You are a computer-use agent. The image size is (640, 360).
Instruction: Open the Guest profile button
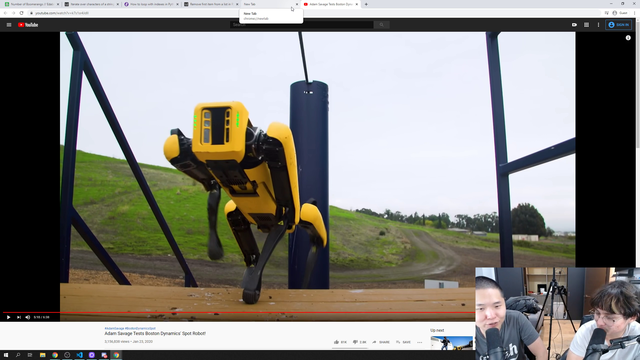click(x=620, y=13)
